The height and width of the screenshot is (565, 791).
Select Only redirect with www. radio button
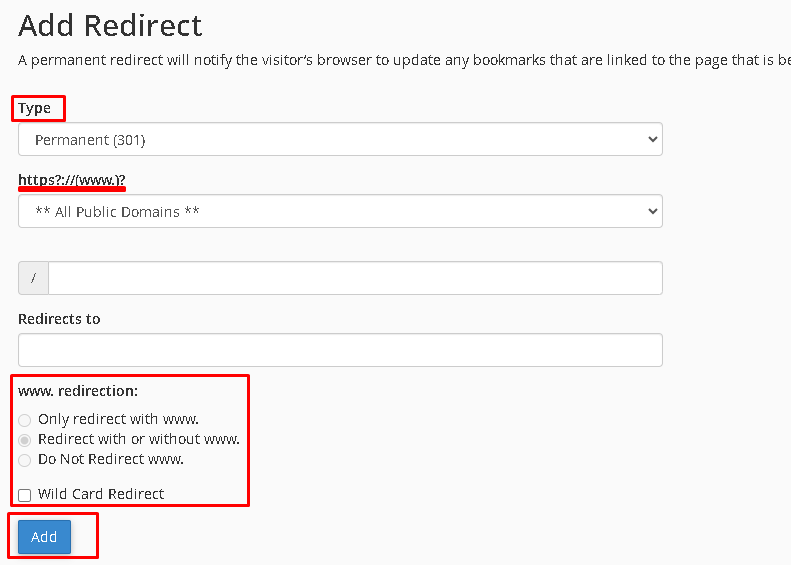point(24,420)
